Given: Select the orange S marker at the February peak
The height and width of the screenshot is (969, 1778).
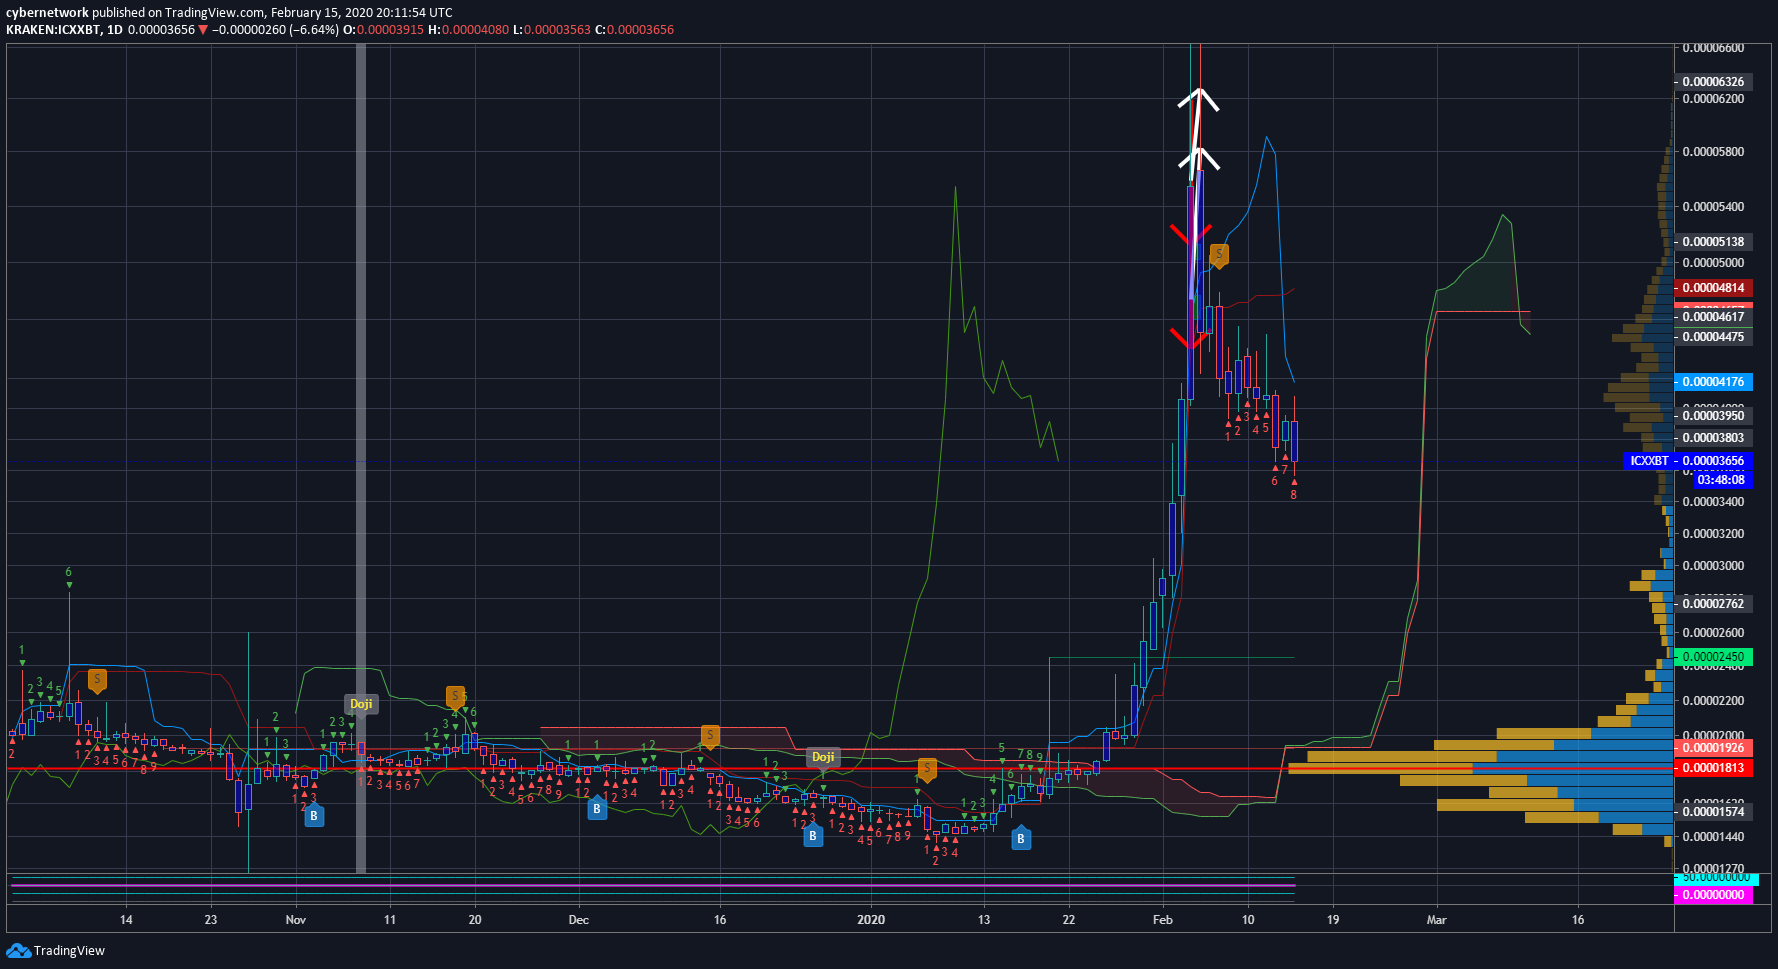Looking at the screenshot, I should [x=1219, y=256].
